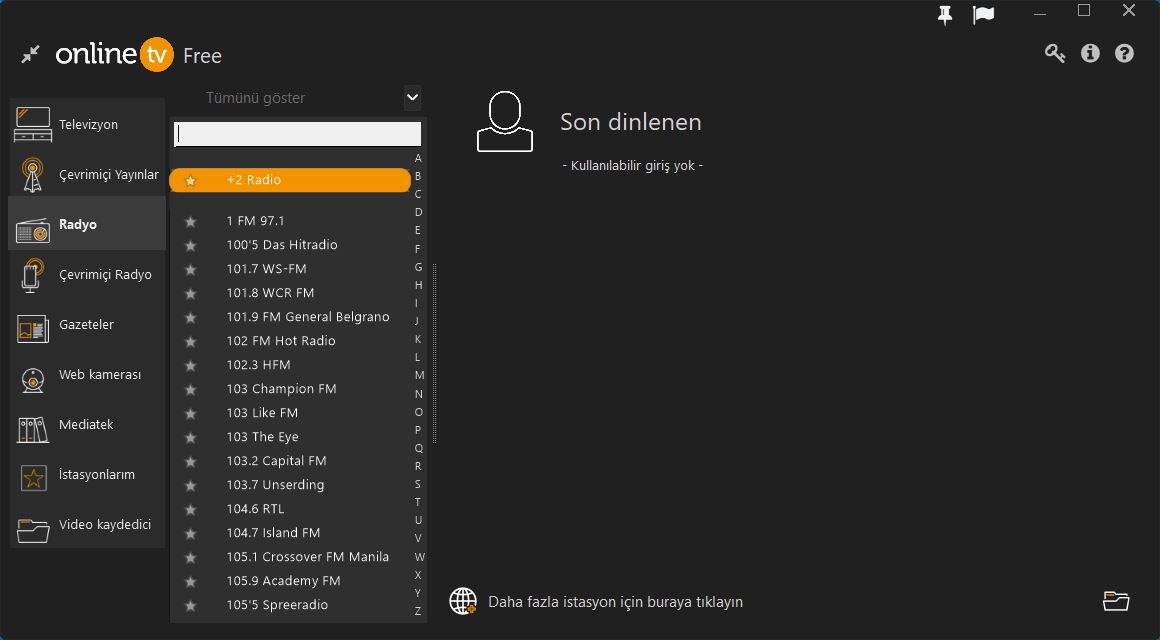Jump to letter A in station index
This screenshot has height=640, width=1160.
(x=418, y=158)
